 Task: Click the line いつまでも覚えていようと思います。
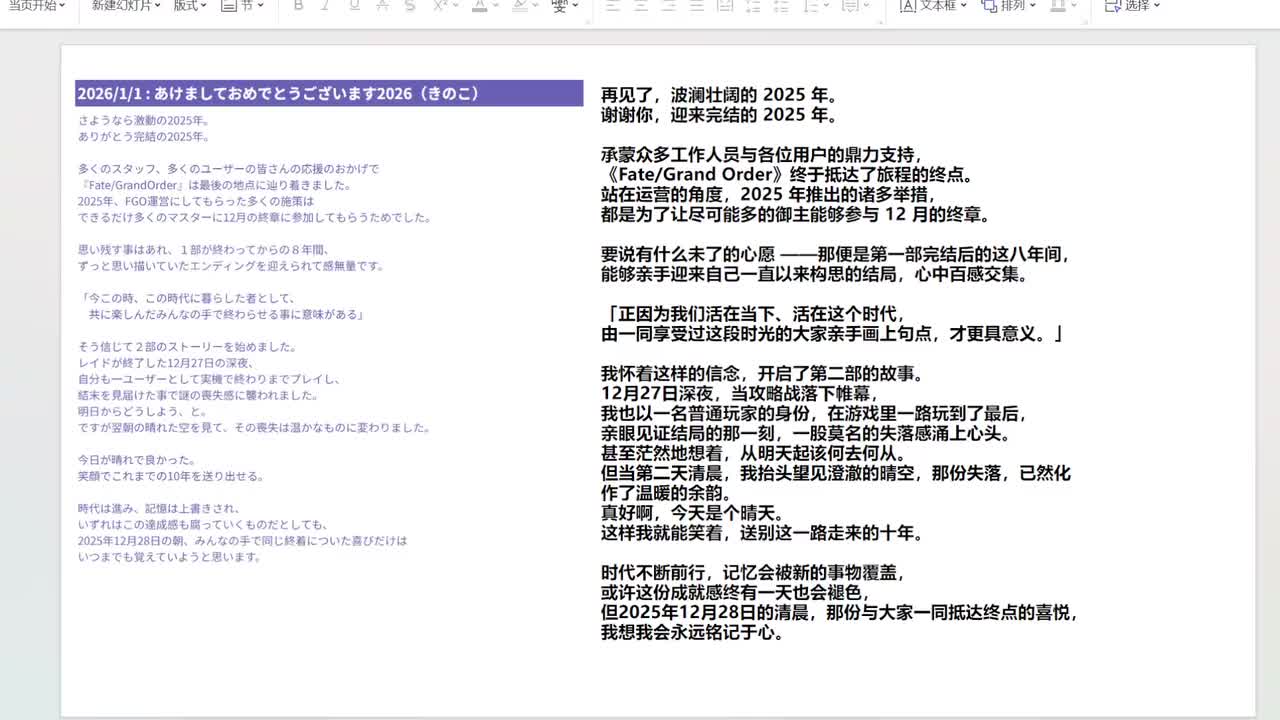[x=170, y=557]
